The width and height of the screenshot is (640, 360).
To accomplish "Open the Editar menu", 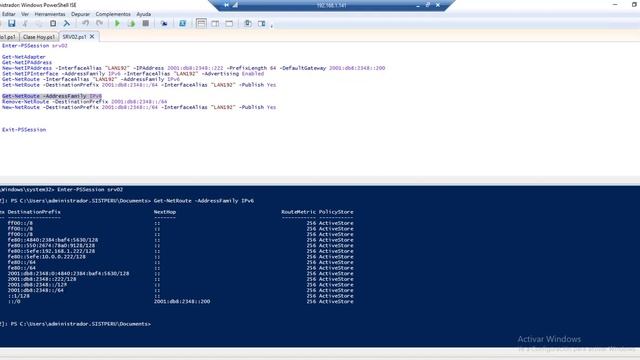I will [8, 14].
